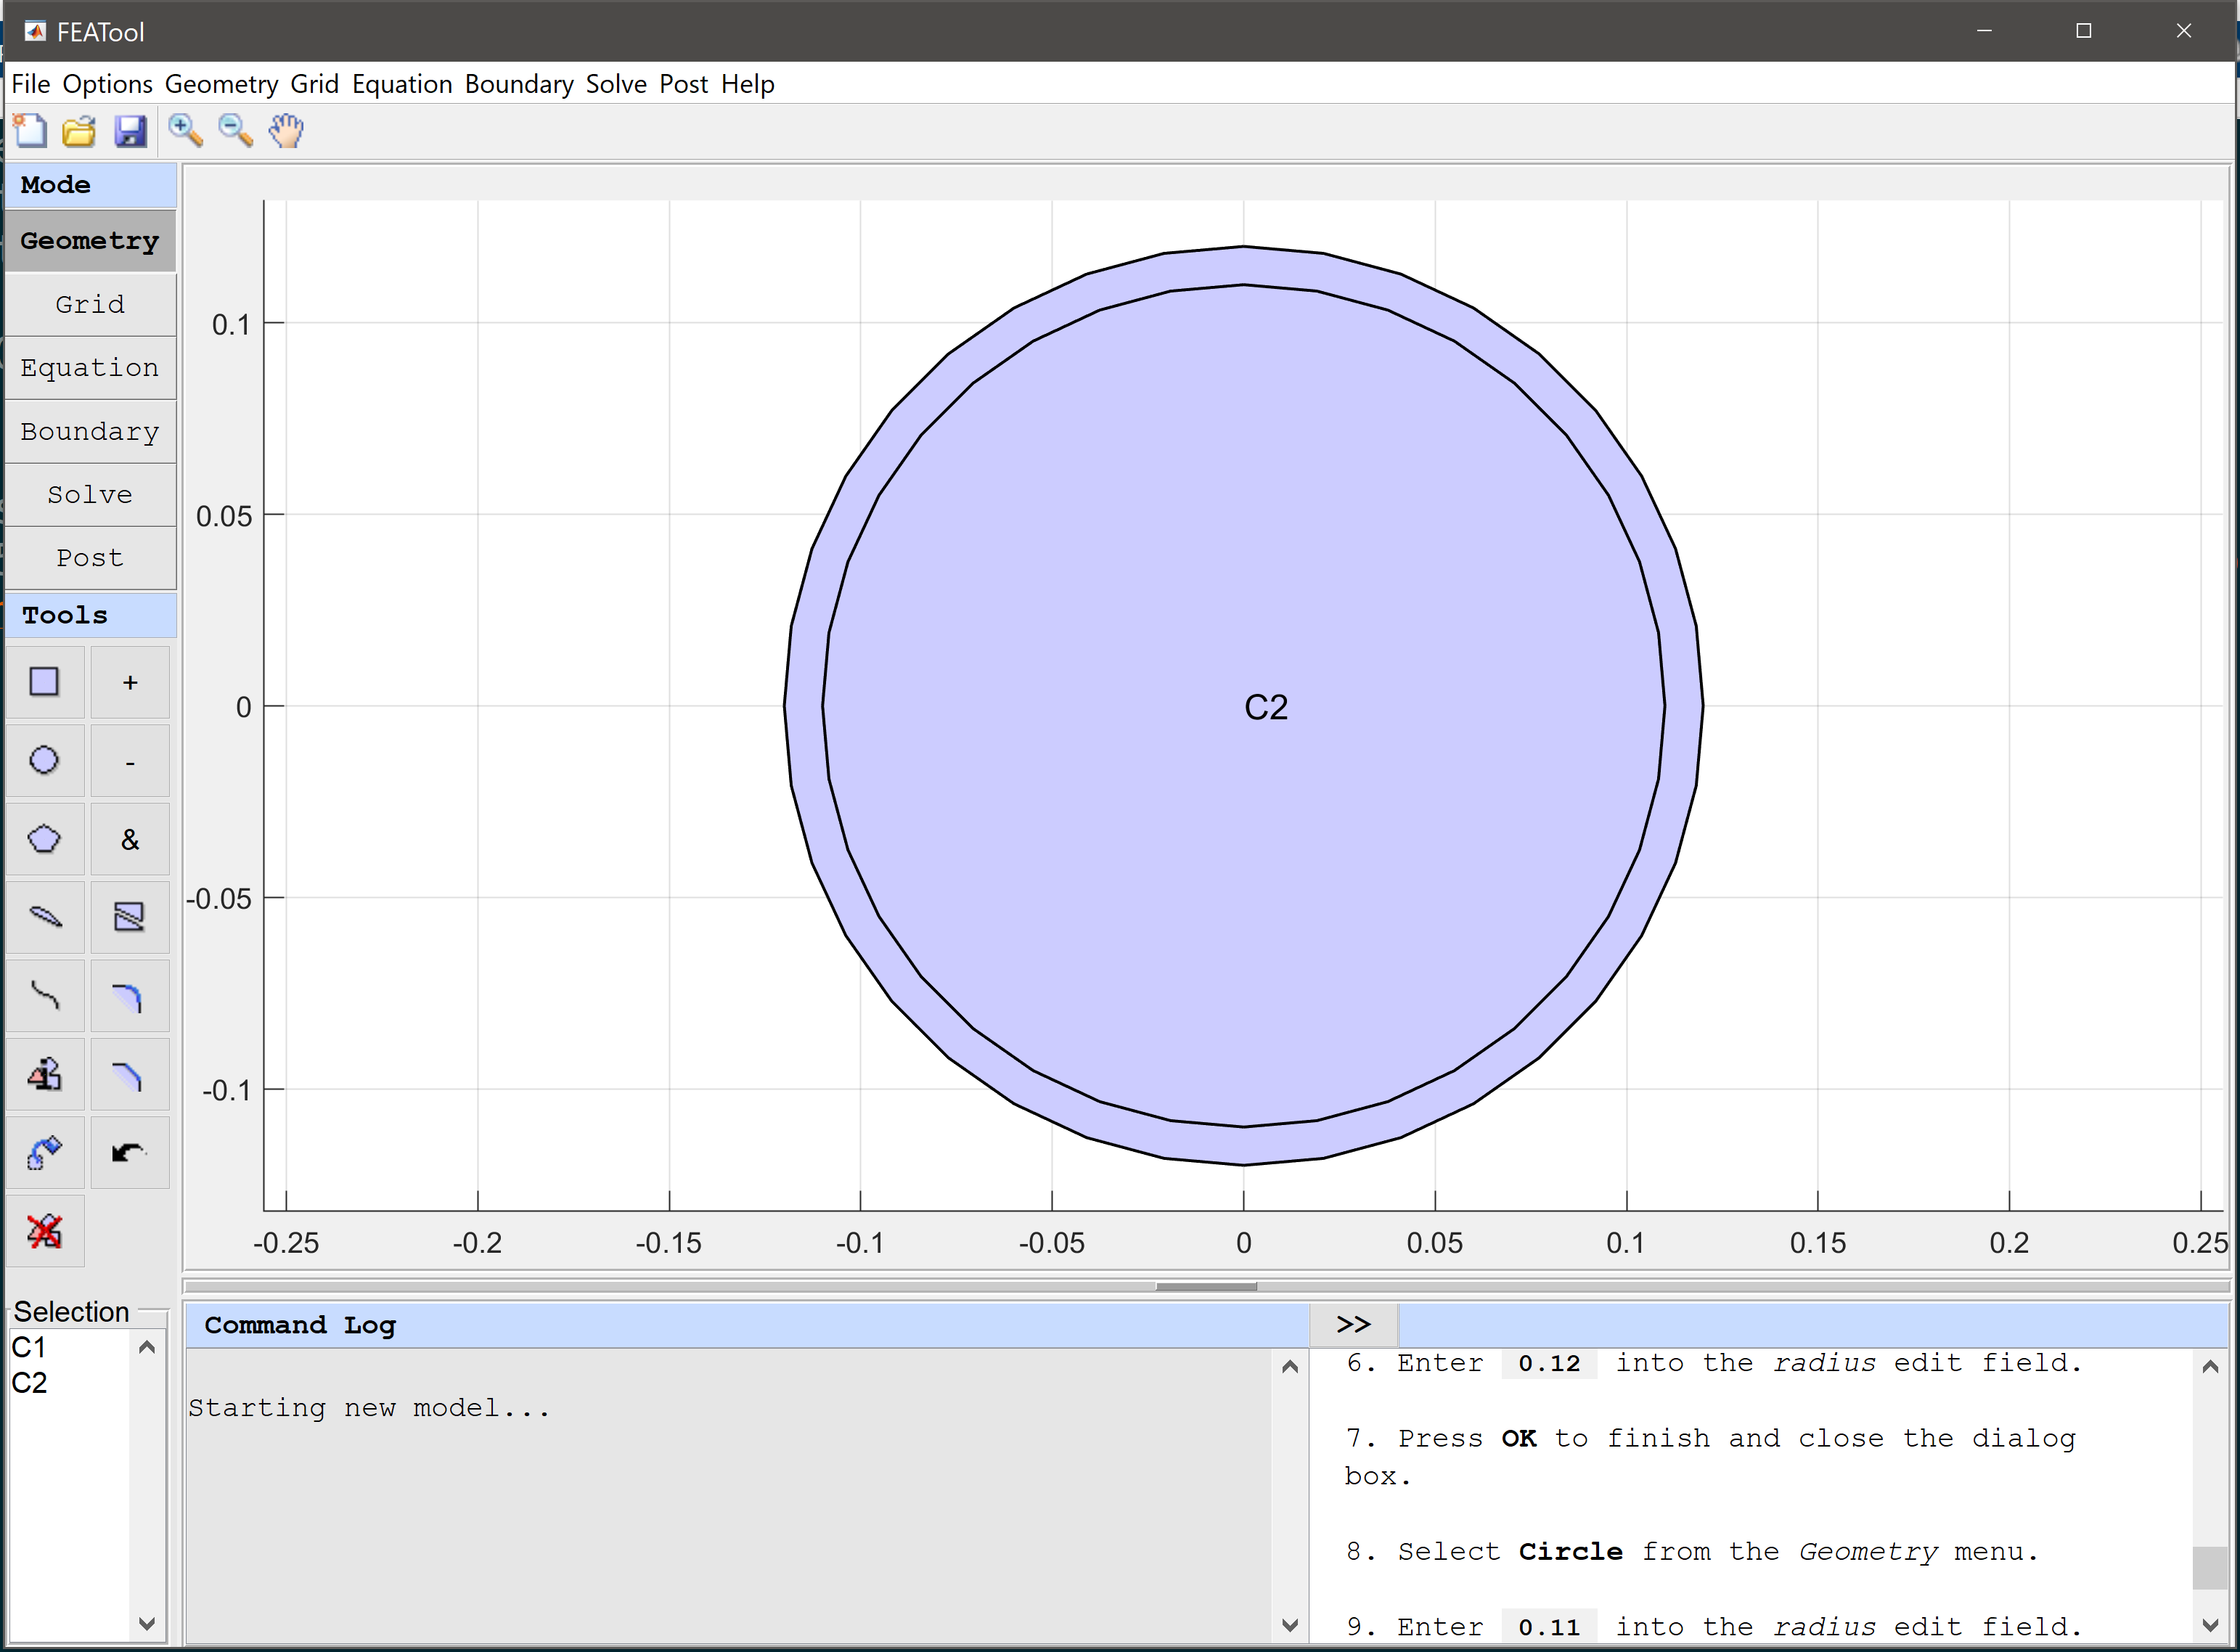
Task: Click the 0.11 radius value in tutorial
Action: [x=1549, y=1627]
